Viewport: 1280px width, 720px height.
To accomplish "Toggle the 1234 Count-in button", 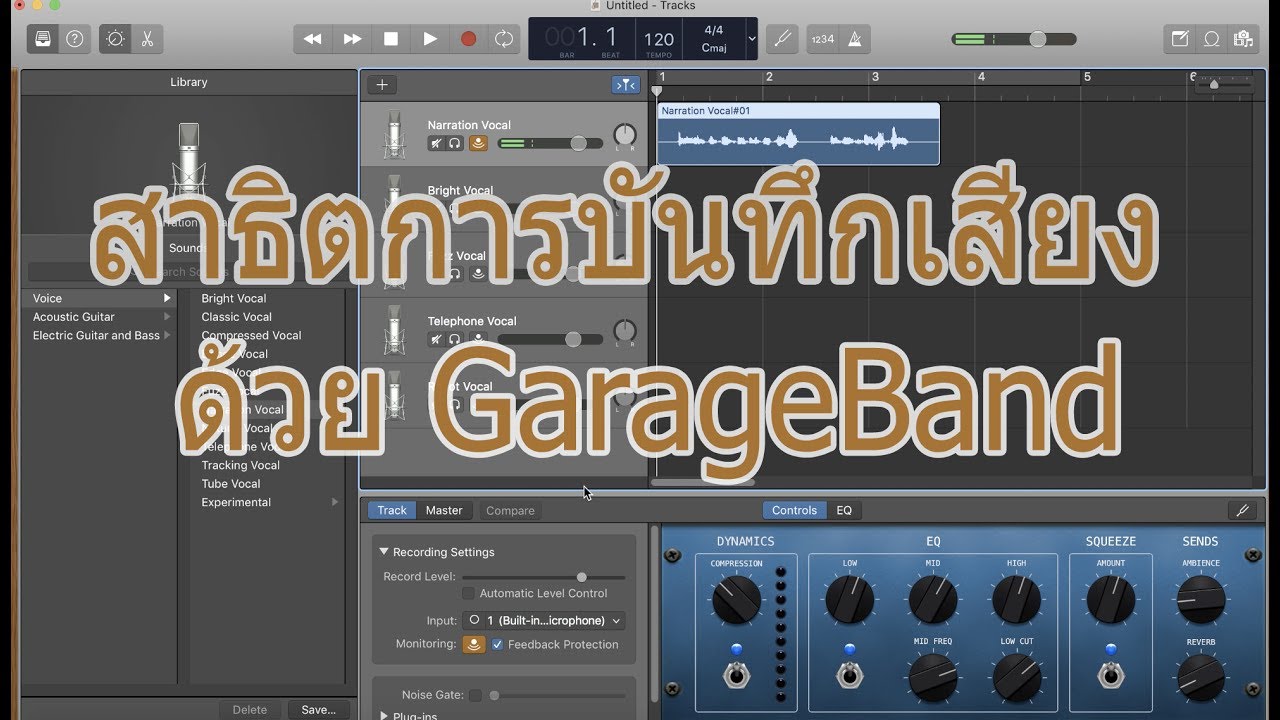I will 822,39.
